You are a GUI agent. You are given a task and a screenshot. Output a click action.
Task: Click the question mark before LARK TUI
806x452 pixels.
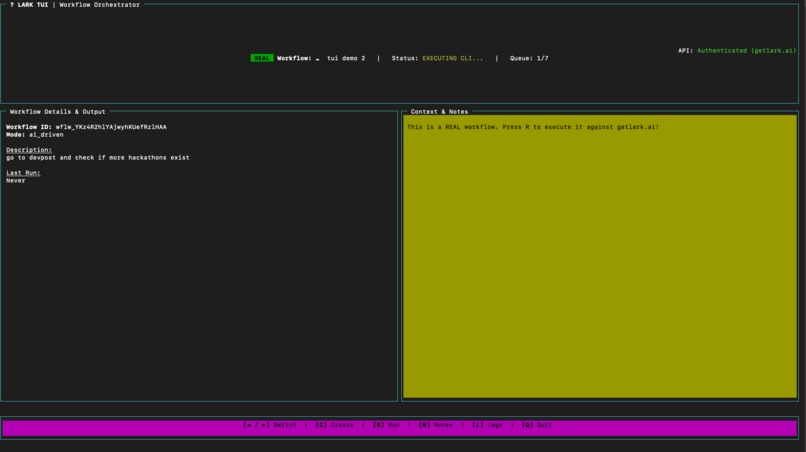pyautogui.click(x=12, y=5)
